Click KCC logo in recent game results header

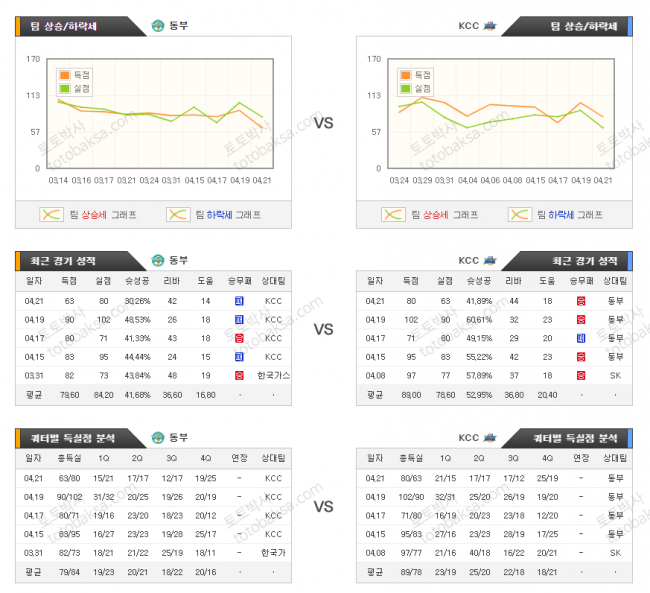coord(490,260)
